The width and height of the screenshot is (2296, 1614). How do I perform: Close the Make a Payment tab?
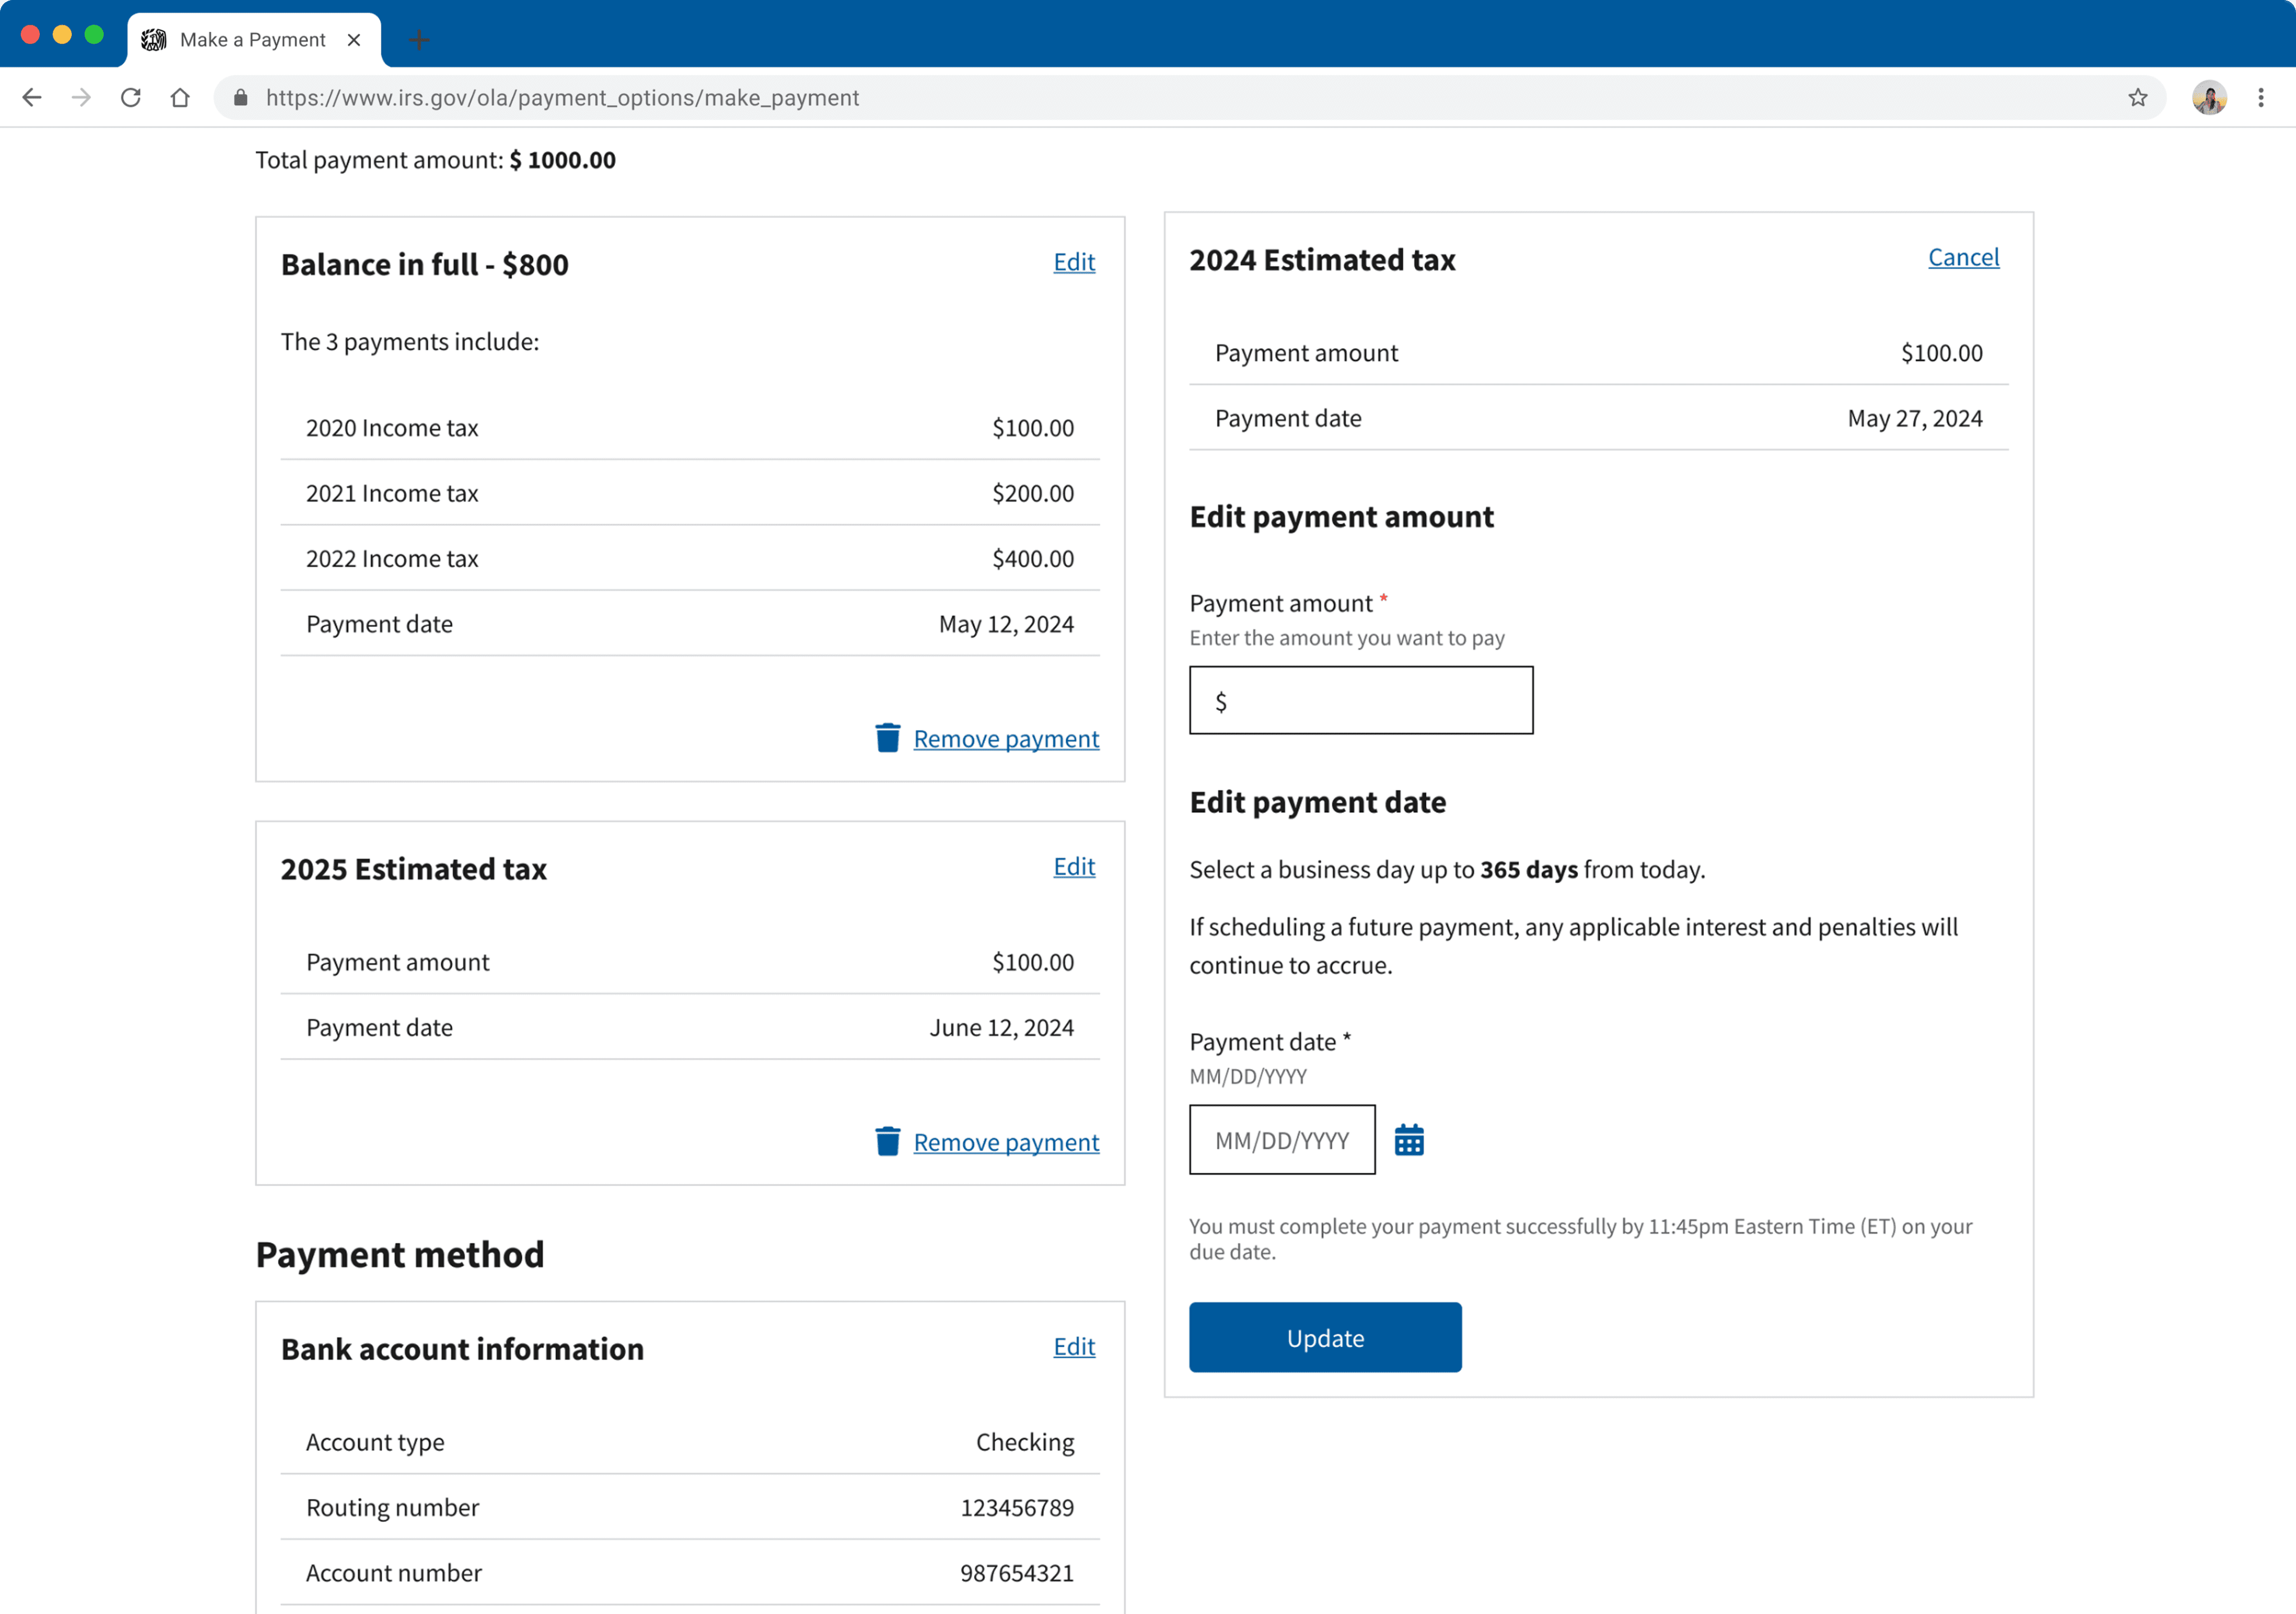pos(354,40)
